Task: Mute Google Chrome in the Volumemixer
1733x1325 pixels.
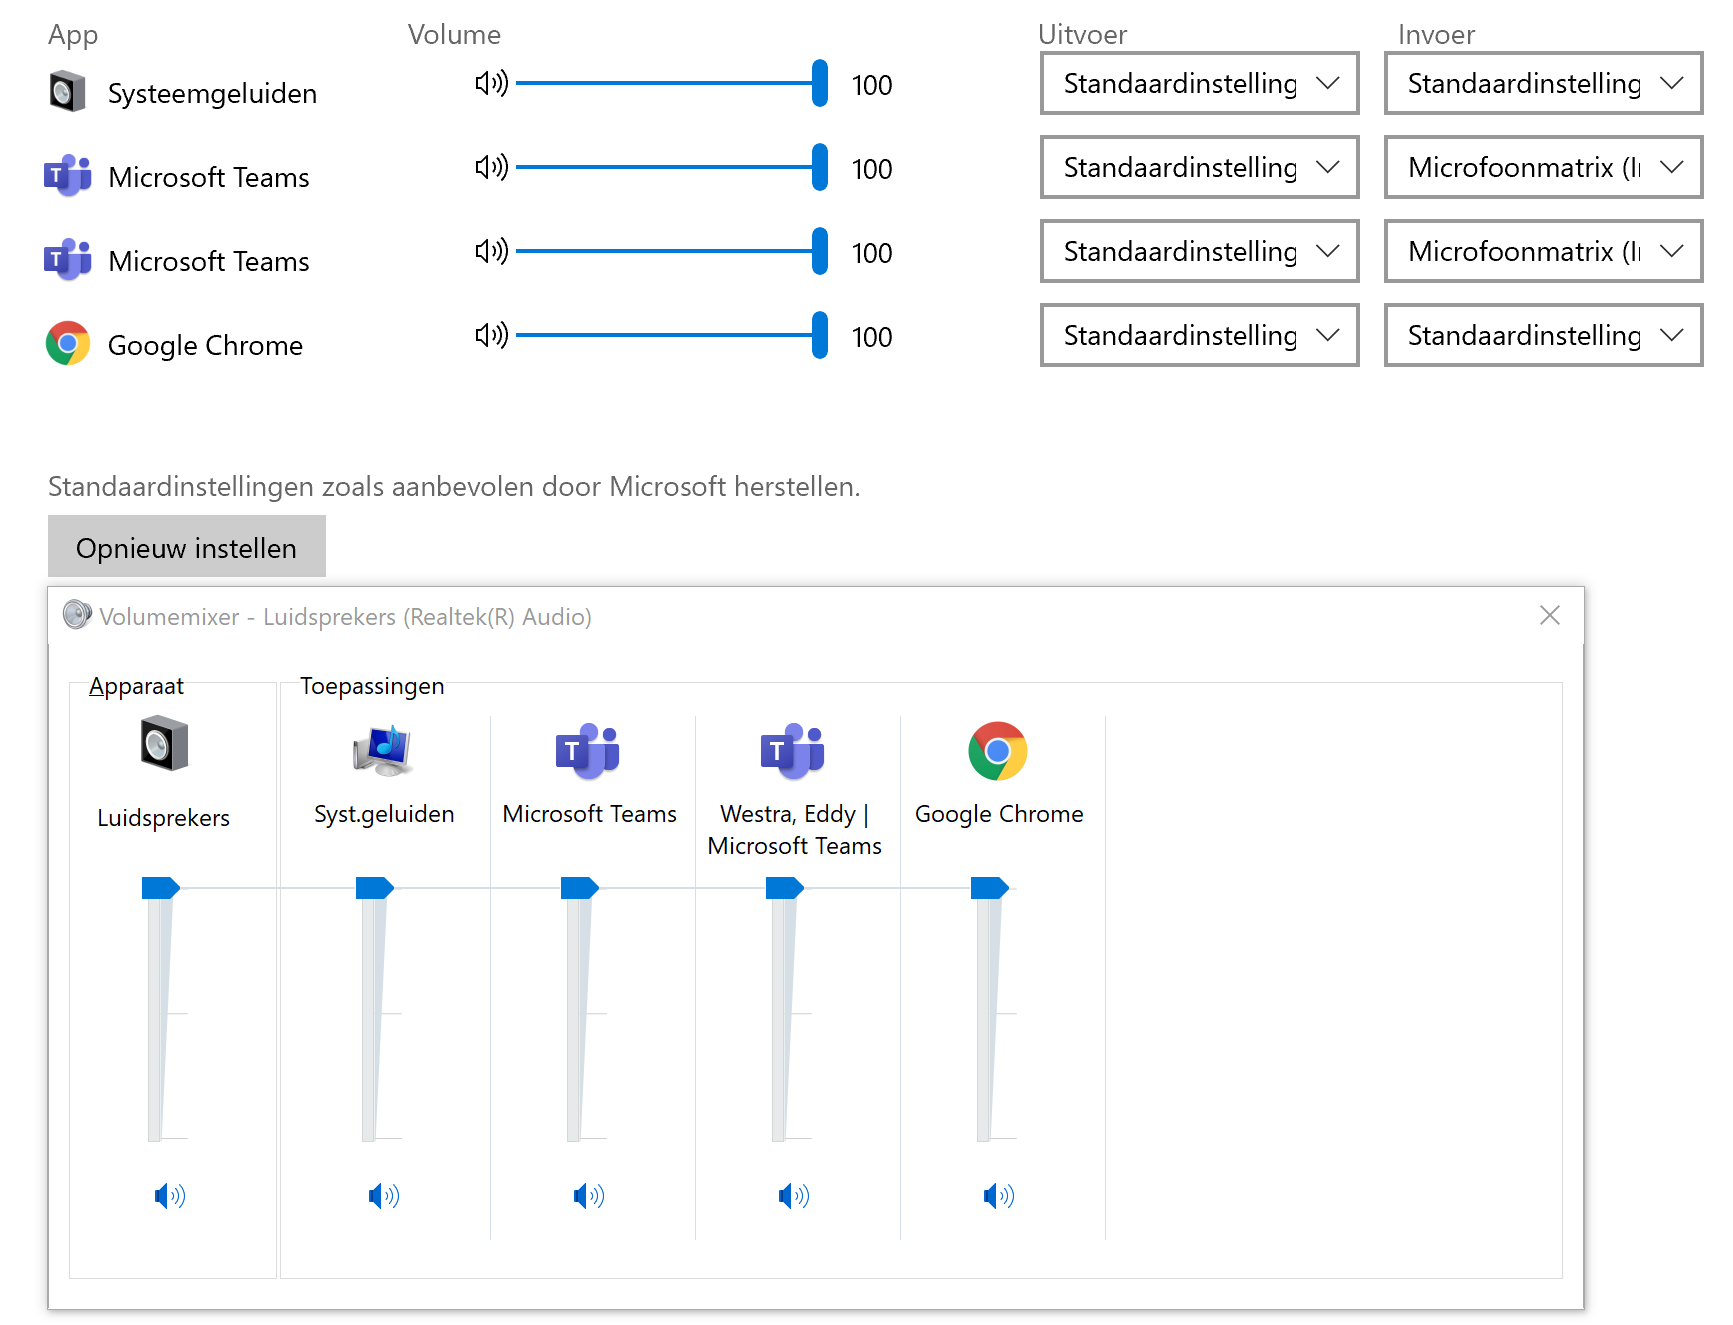Action: click(x=999, y=1196)
